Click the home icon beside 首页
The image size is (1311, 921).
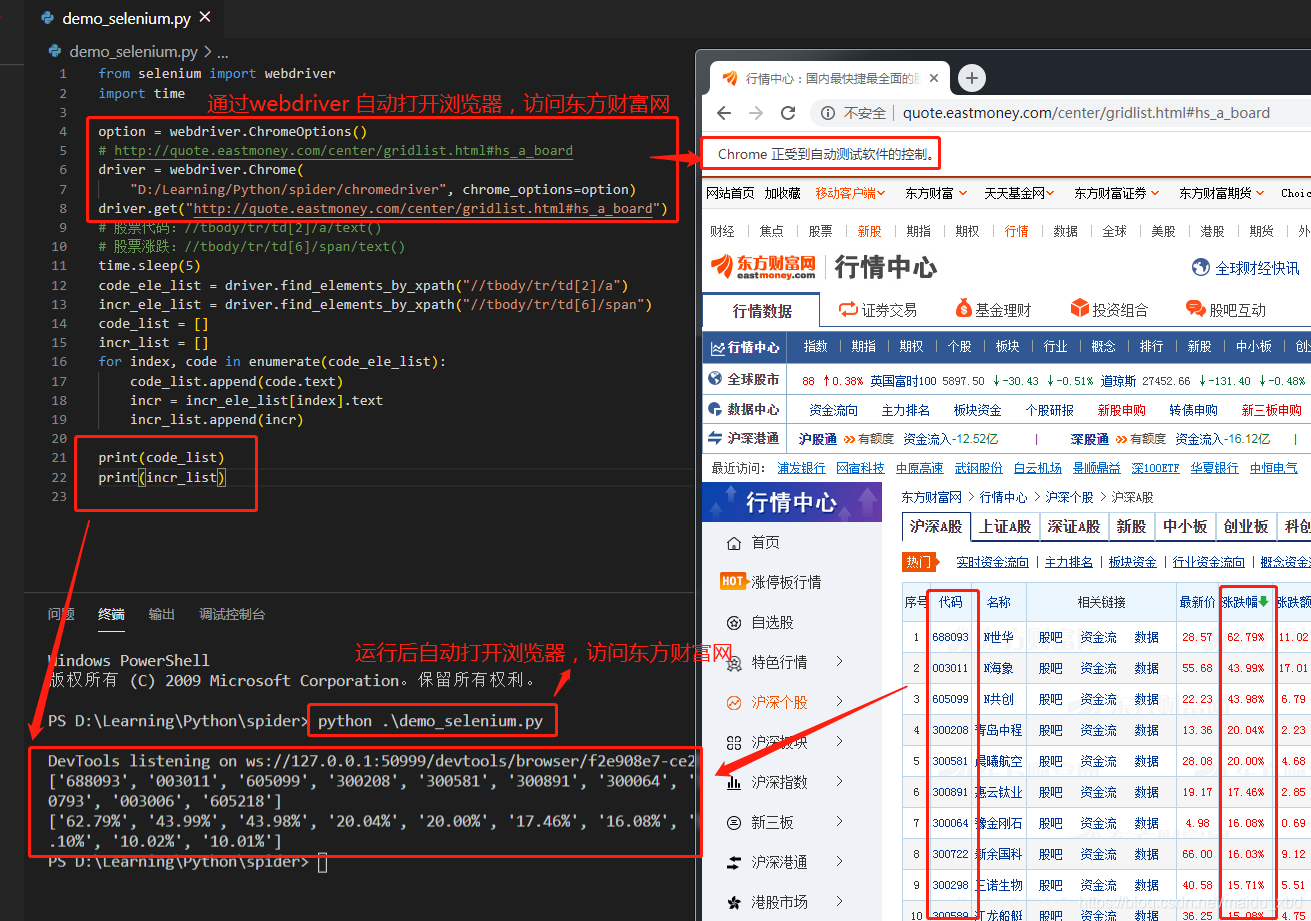(734, 542)
